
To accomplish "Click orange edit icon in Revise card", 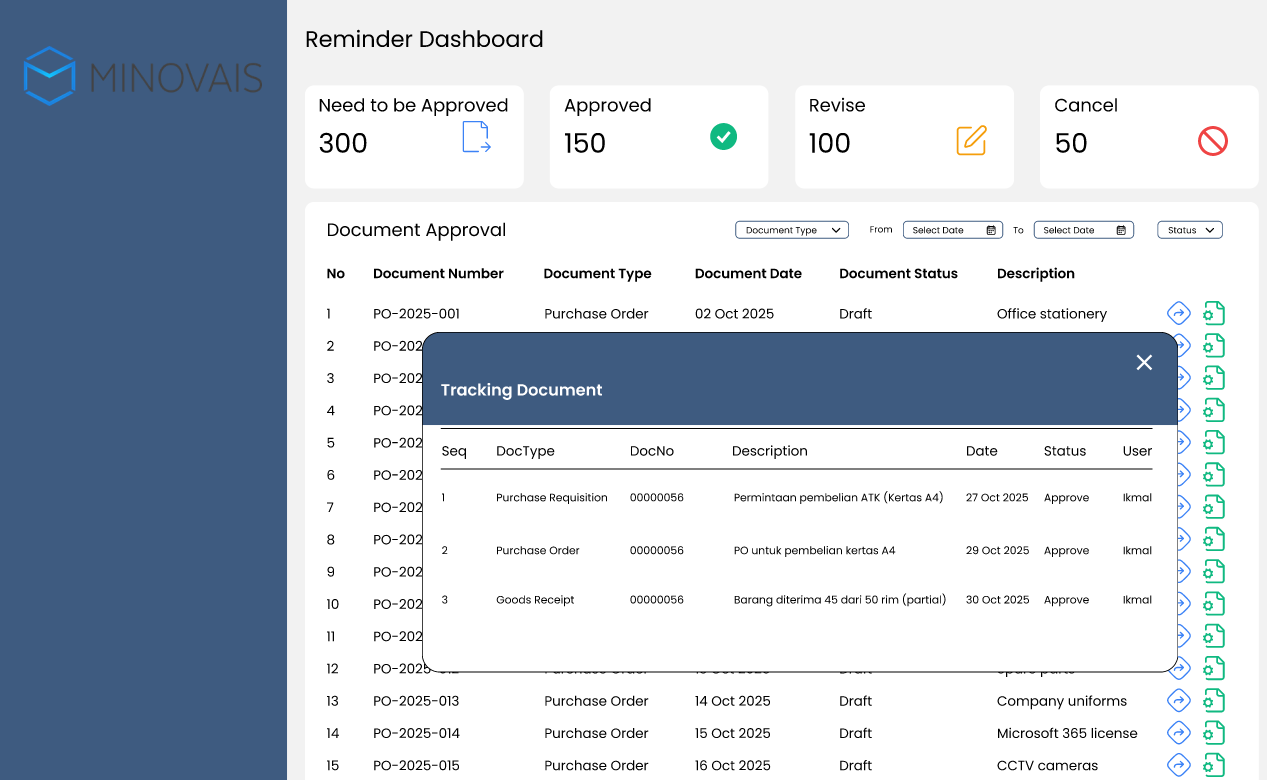I will (971, 141).
